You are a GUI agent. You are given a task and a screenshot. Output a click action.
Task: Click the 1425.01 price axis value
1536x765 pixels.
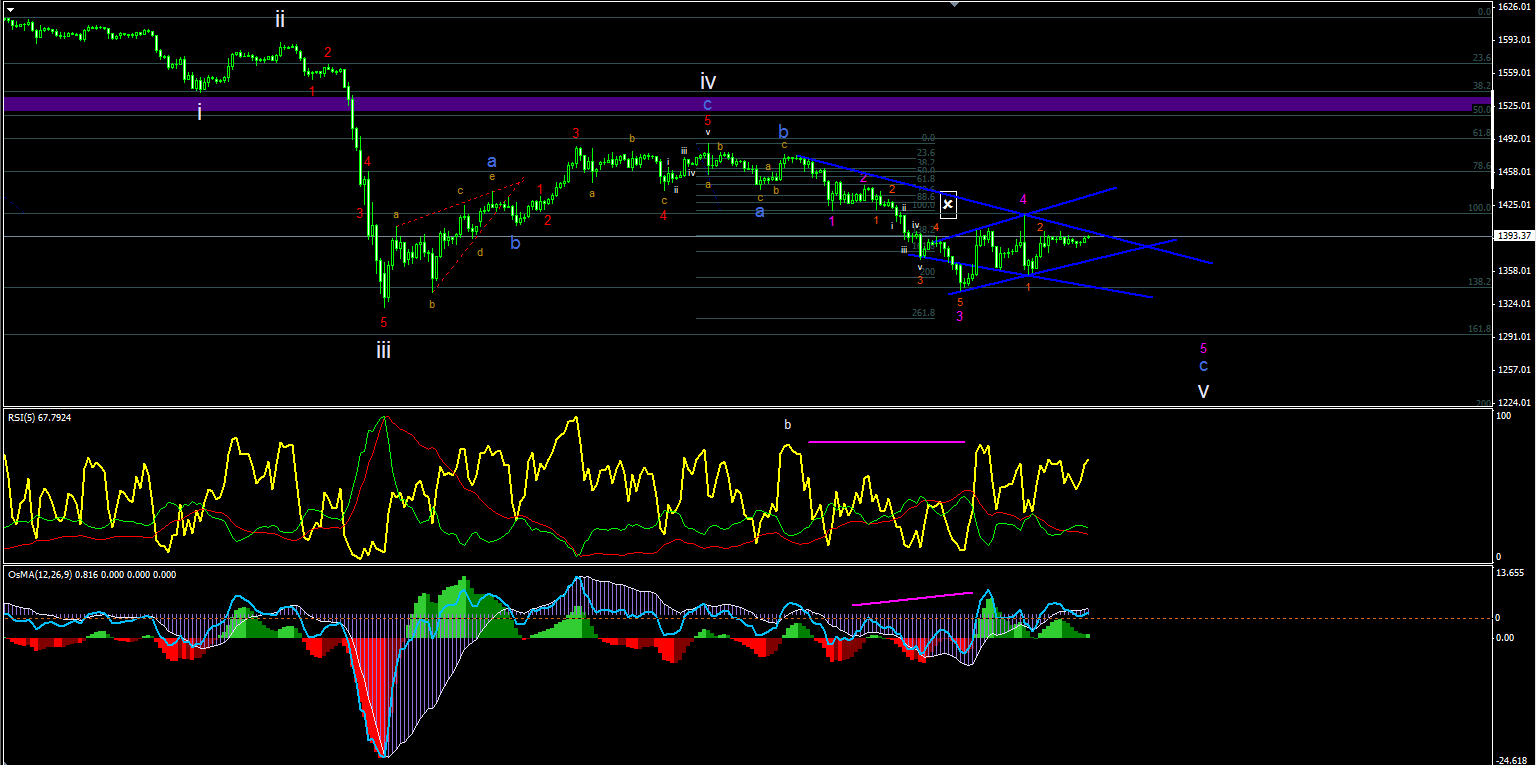[1514, 205]
